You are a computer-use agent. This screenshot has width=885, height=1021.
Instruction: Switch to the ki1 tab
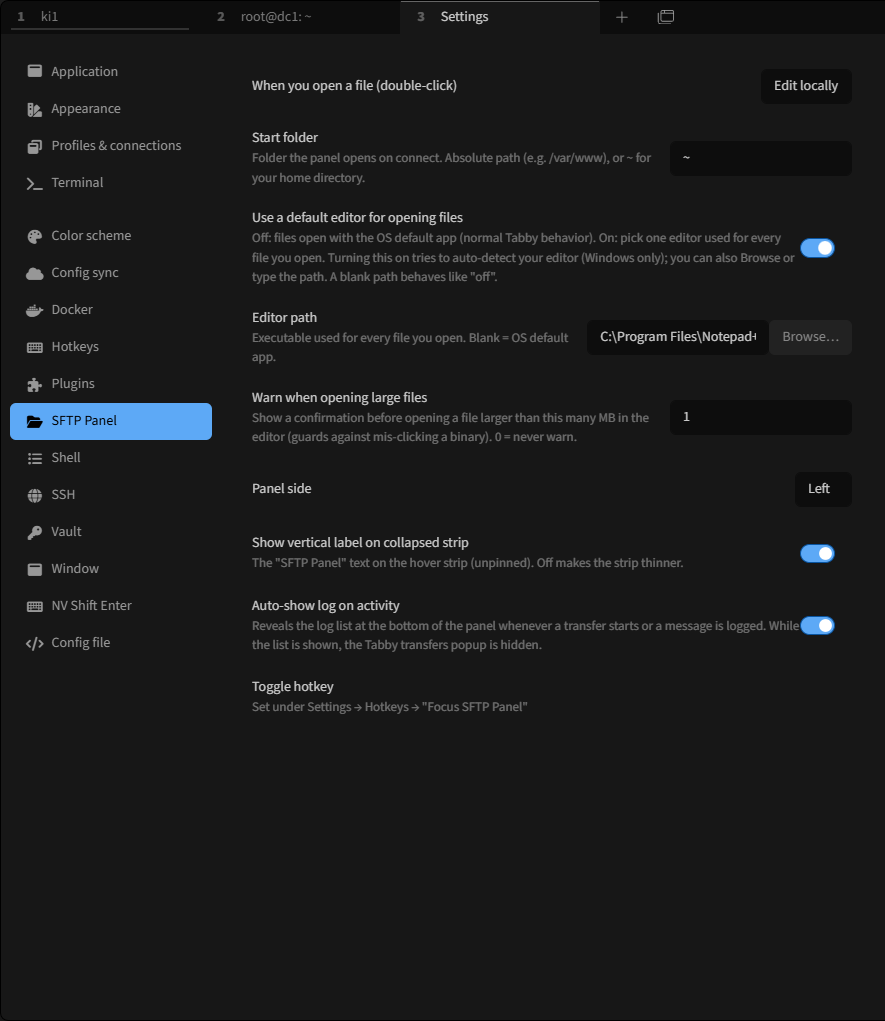click(101, 17)
